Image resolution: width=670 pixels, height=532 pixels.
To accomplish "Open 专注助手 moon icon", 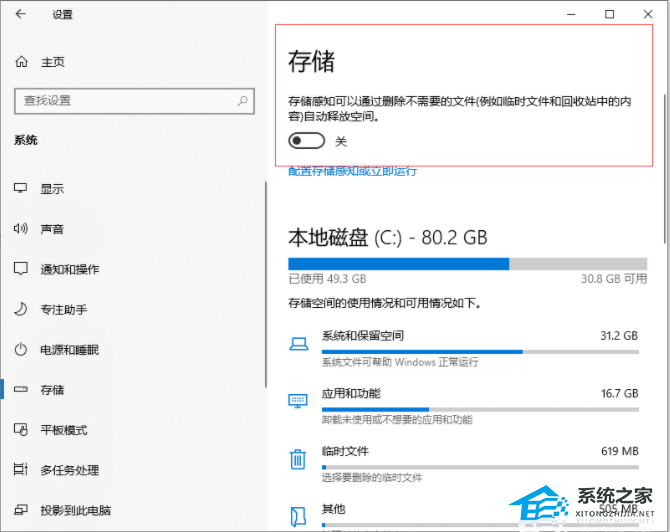I will (21, 310).
